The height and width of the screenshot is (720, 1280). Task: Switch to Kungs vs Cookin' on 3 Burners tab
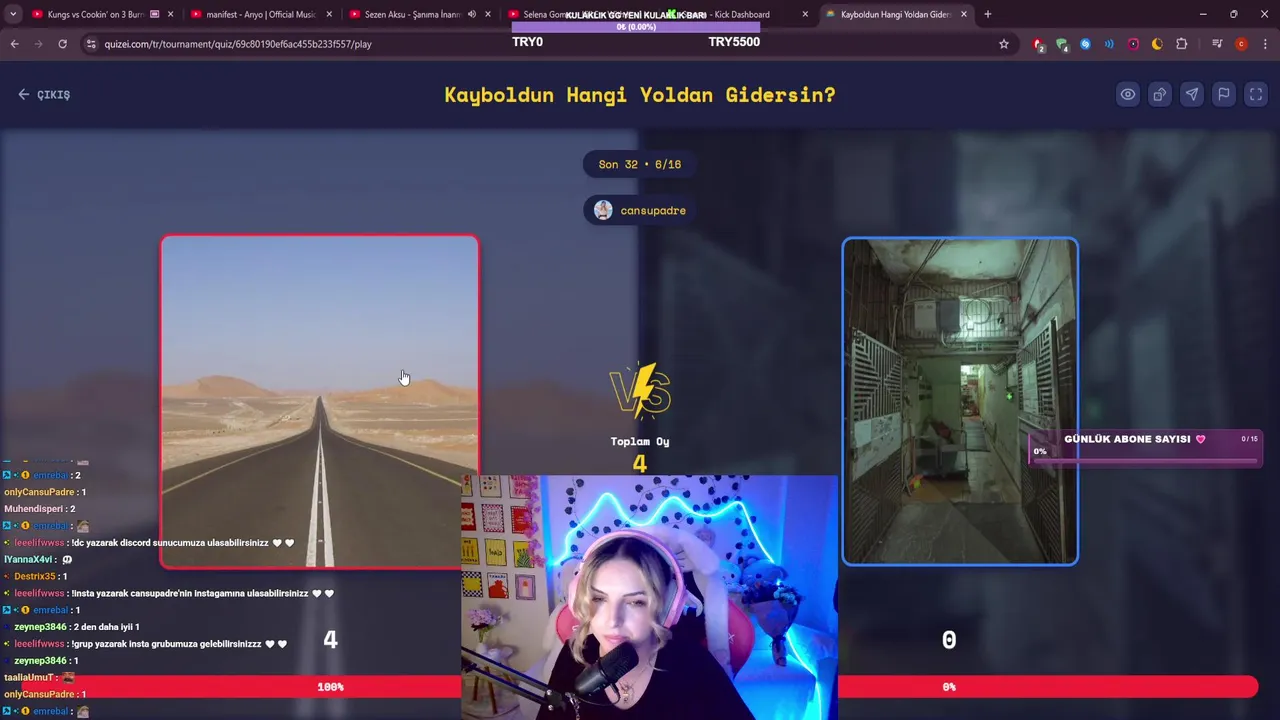[96, 14]
